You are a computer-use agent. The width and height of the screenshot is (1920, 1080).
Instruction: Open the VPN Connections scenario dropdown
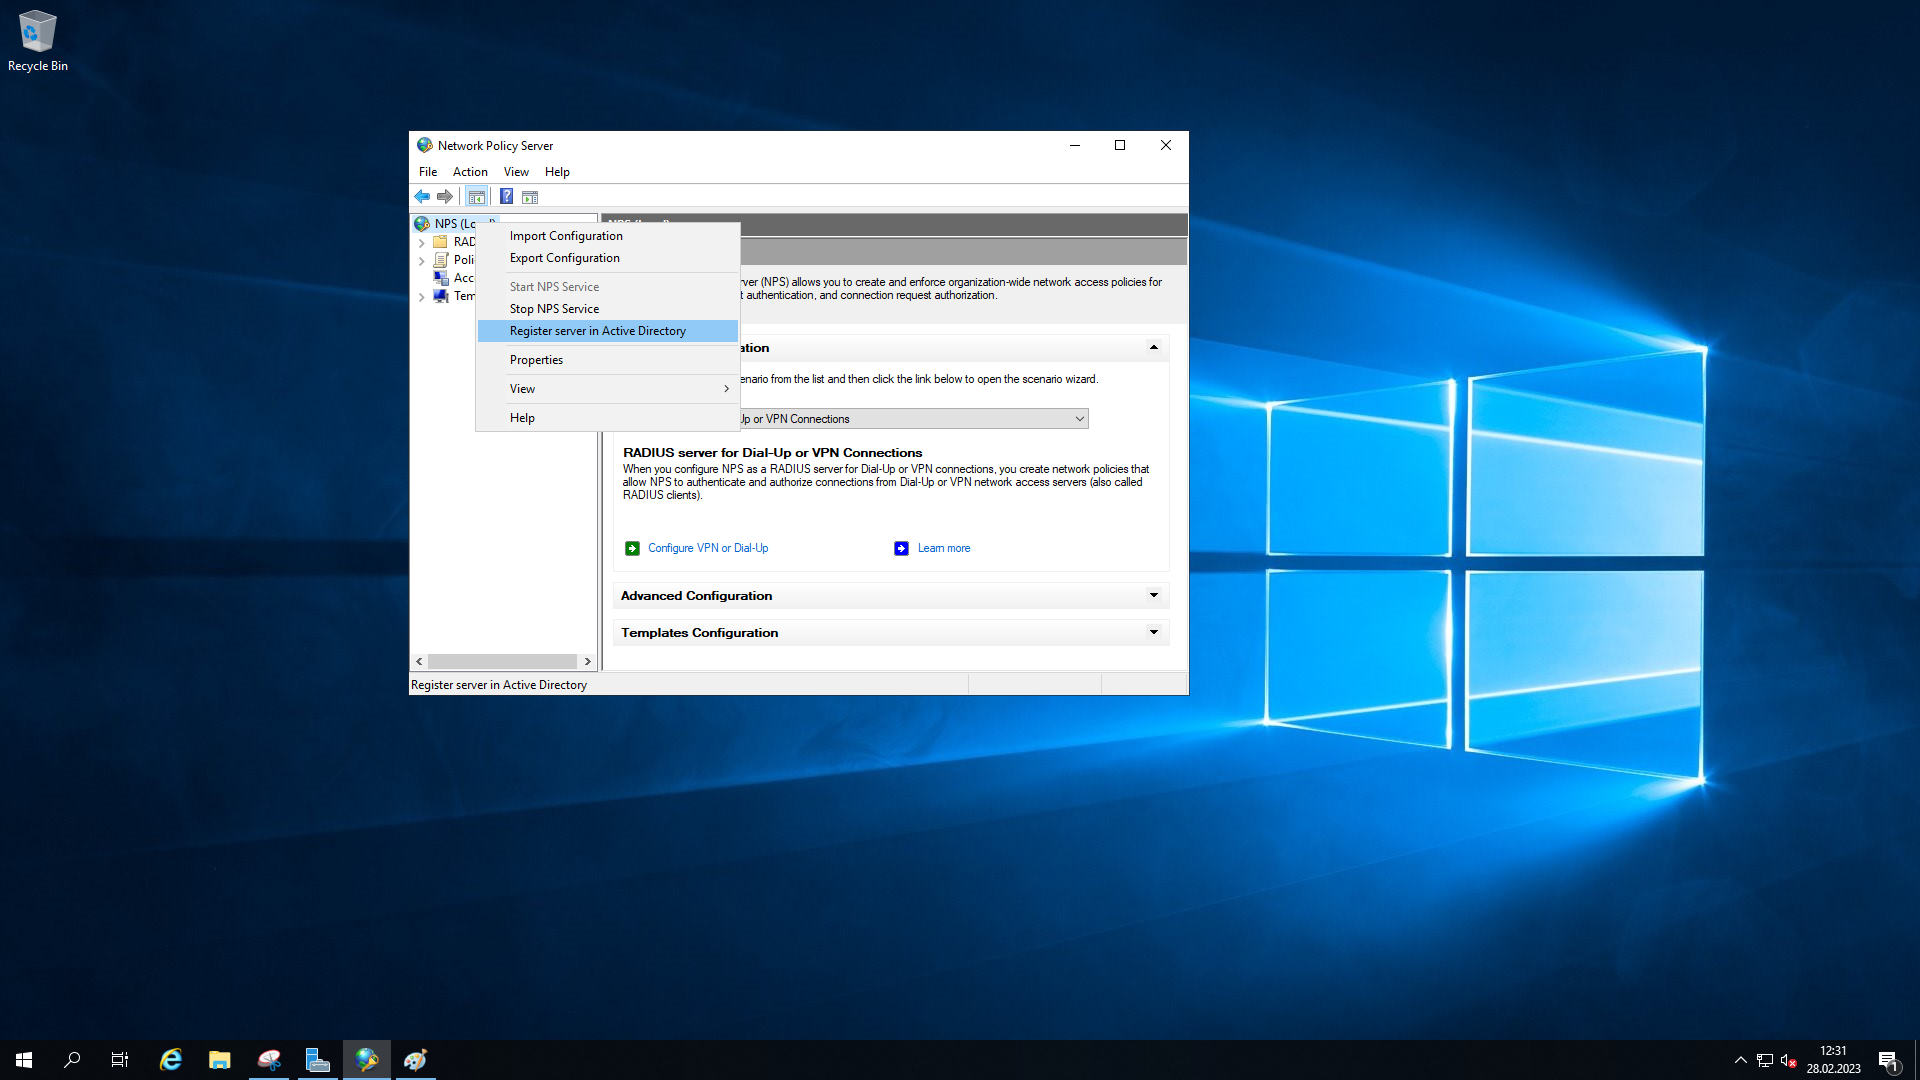(x=1079, y=419)
